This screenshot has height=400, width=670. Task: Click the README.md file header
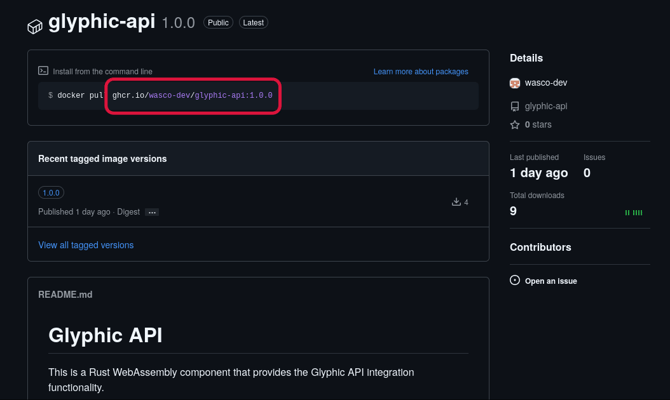[x=65, y=295]
